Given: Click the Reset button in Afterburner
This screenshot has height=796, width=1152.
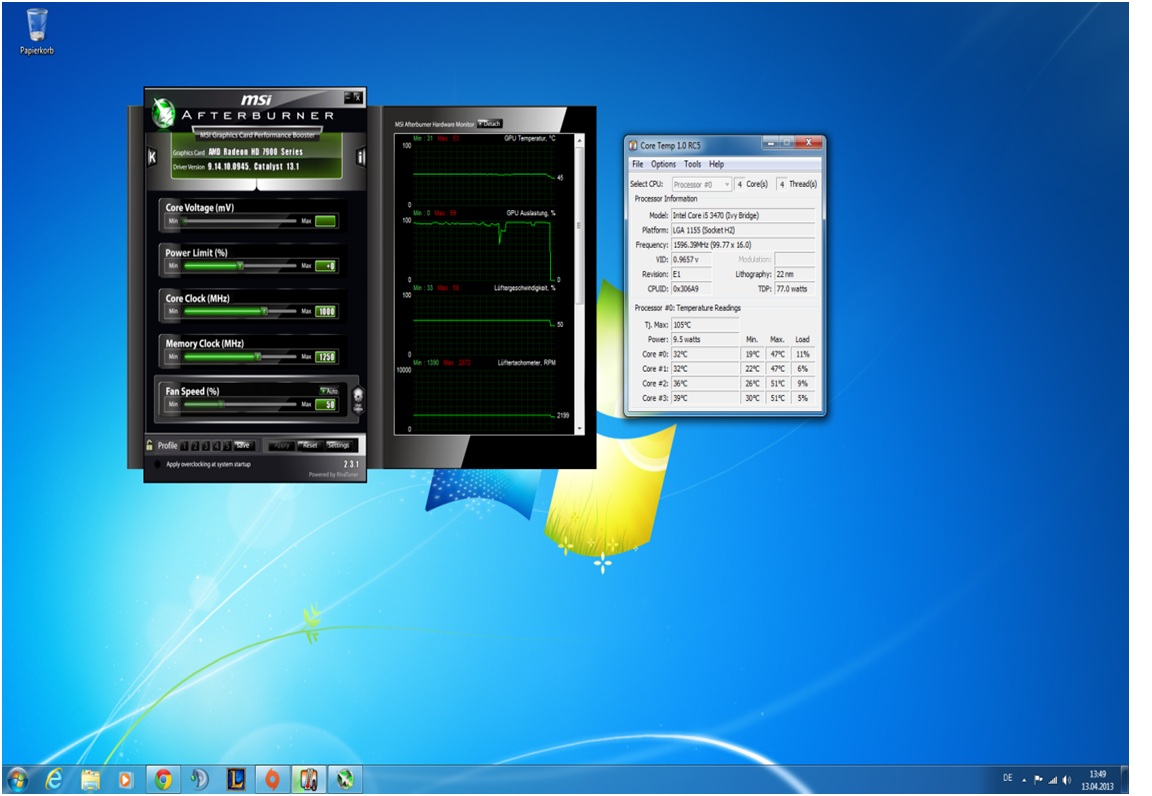Looking at the screenshot, I should pos(310,445).
